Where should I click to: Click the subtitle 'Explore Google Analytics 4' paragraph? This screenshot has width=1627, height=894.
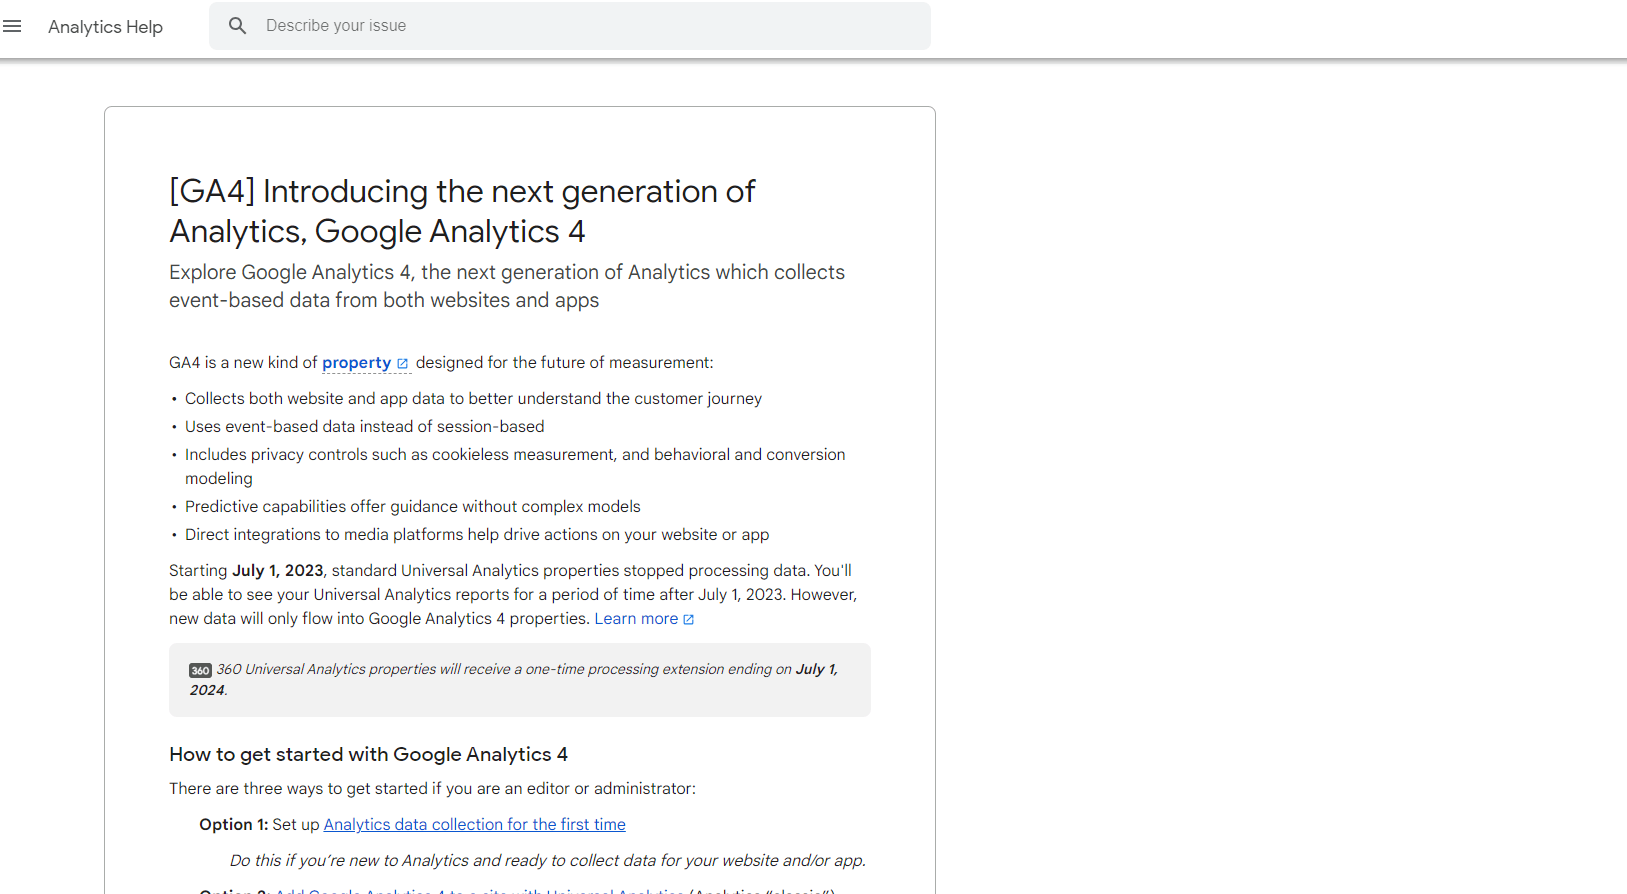tap(507, 286)
